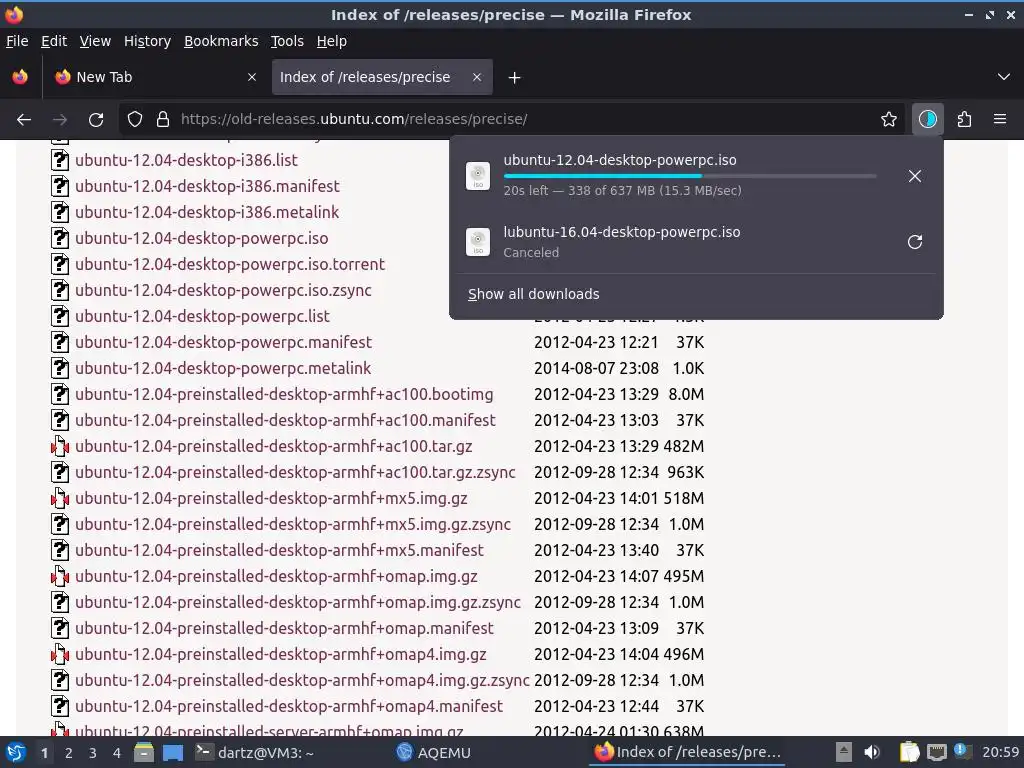The image size is (1024, 768).
Task: Cancel the ubuntu-12.04-desktop-powerpc.iso download
Action: coord(915,176)
